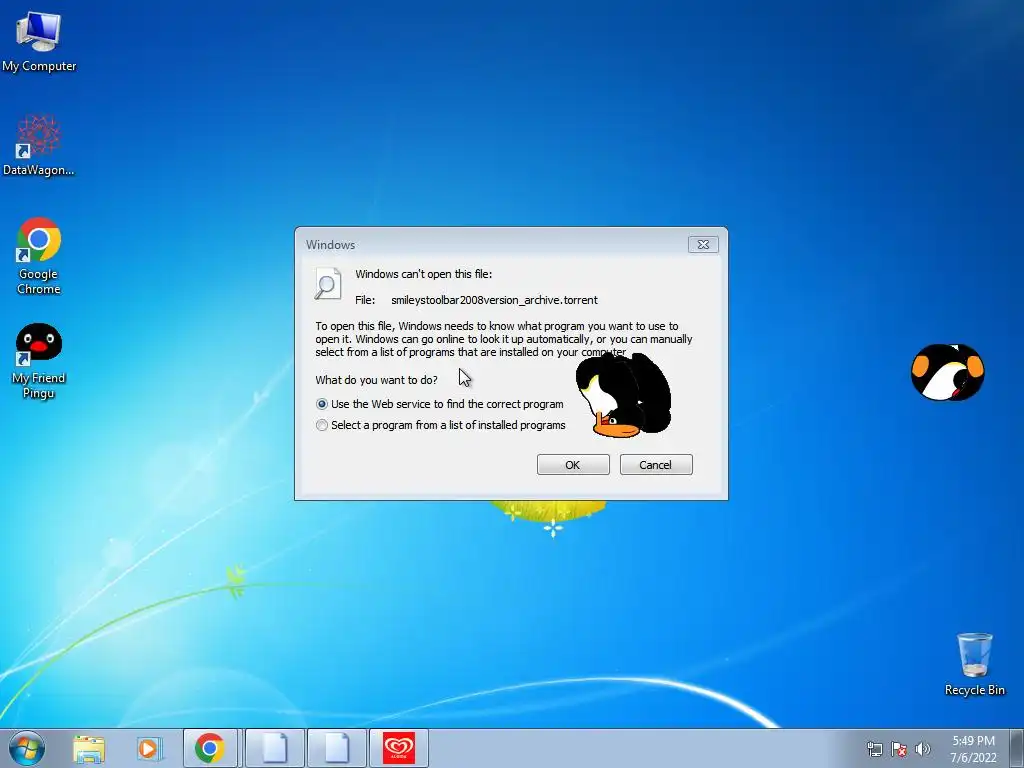
Task: Select second blank document taskbar item
Action: (x=337, y=748)
